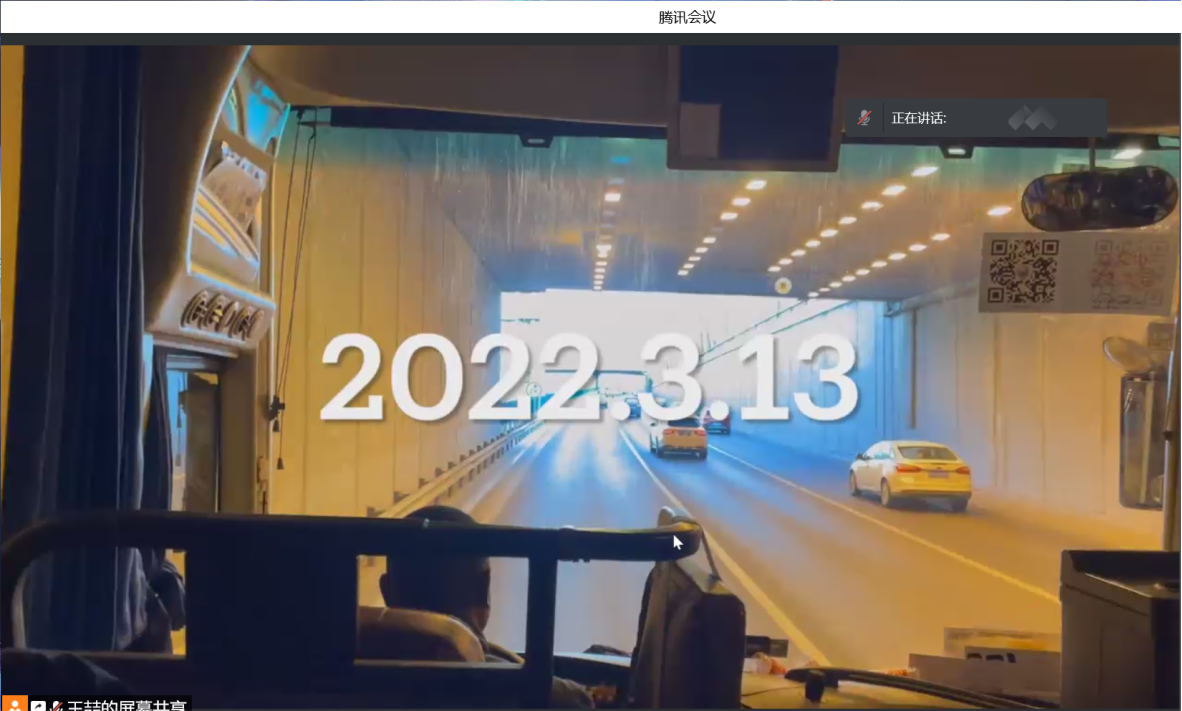Click the muted mic icon by presenter name
Image resolution: width=1182 pixels, height=711 pixels.
click(x=57, y=705)
